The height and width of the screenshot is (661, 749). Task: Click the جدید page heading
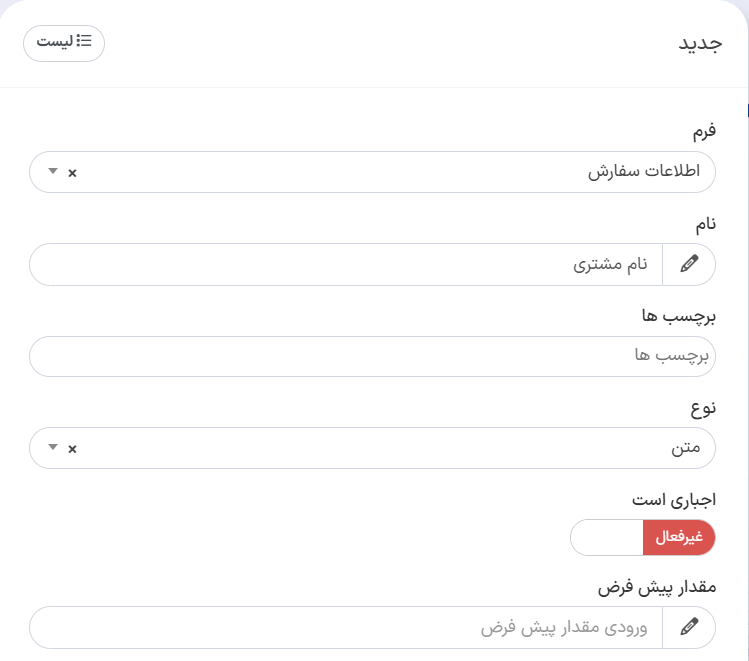point(700,44)
